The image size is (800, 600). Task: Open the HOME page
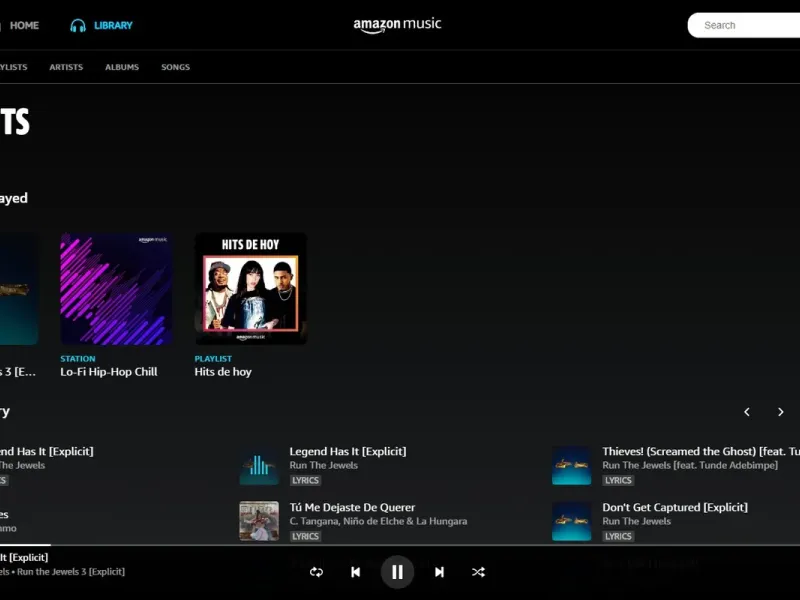24,26
